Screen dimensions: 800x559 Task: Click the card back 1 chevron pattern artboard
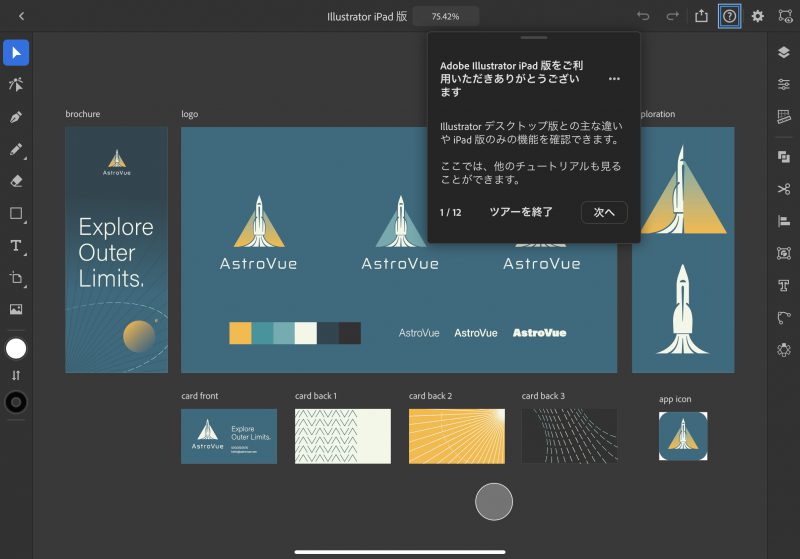point(343,436)
